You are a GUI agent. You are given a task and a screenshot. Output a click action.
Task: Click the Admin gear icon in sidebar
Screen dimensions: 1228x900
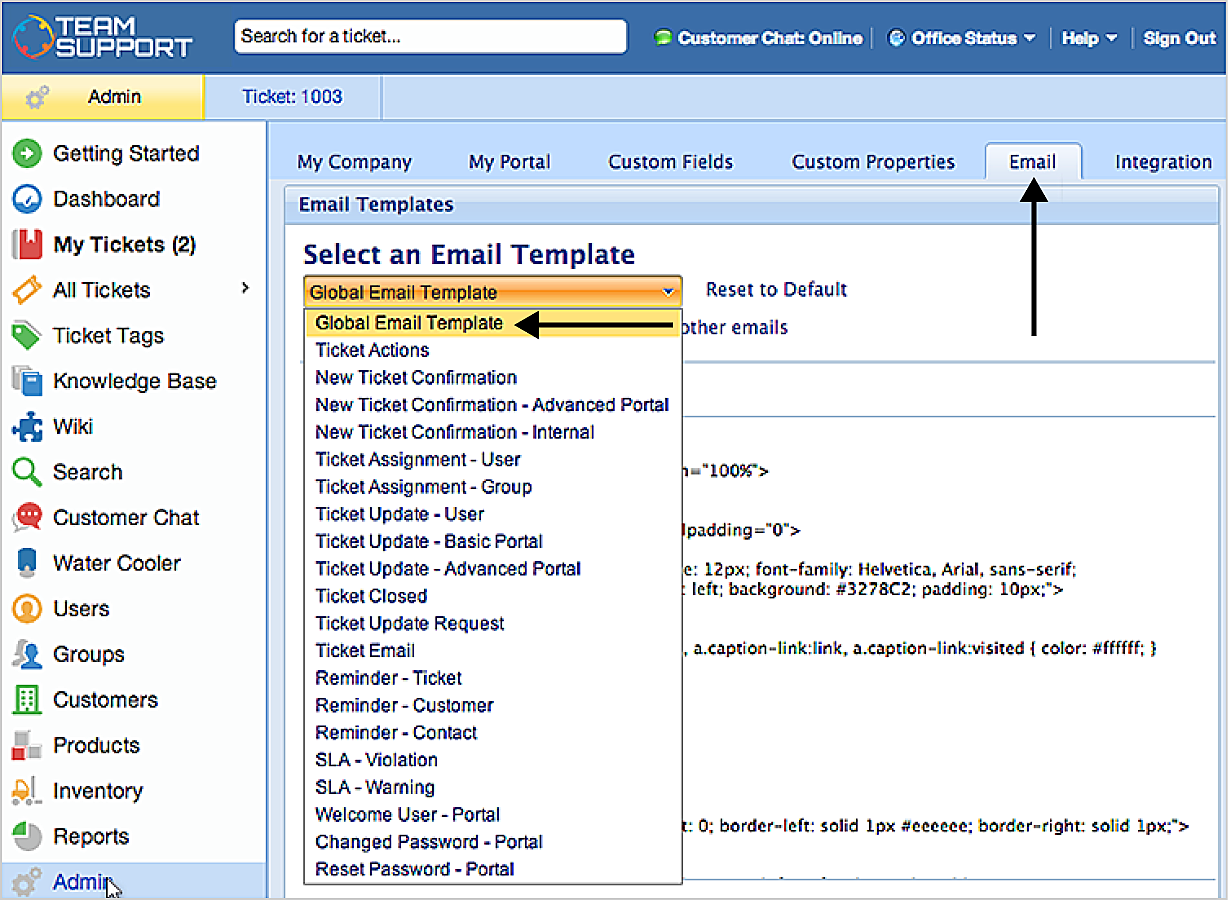coord(26,882)
